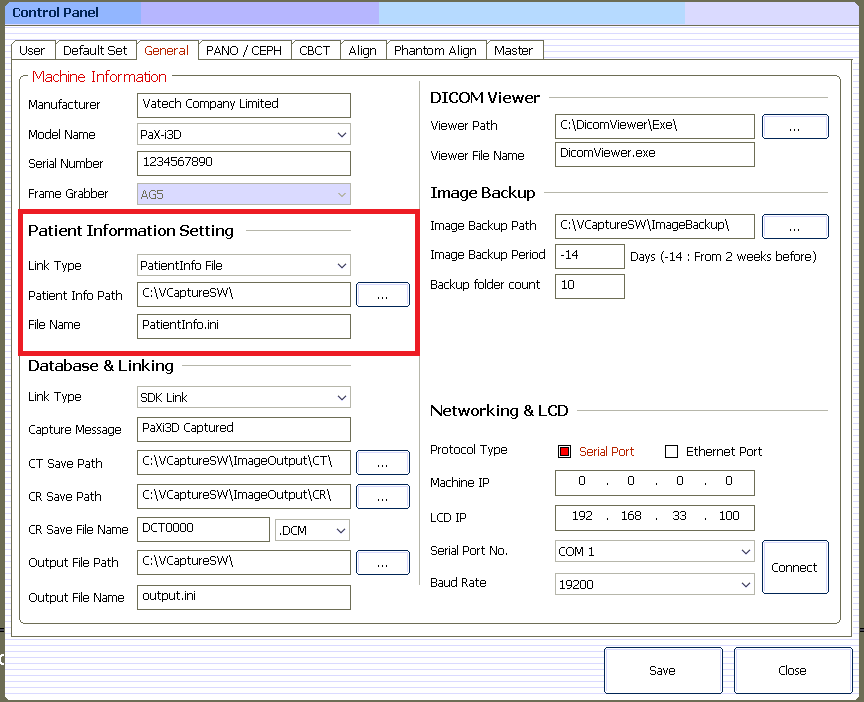
Task: Click the Manufacturer text field
Action: (x=244, y=105)
